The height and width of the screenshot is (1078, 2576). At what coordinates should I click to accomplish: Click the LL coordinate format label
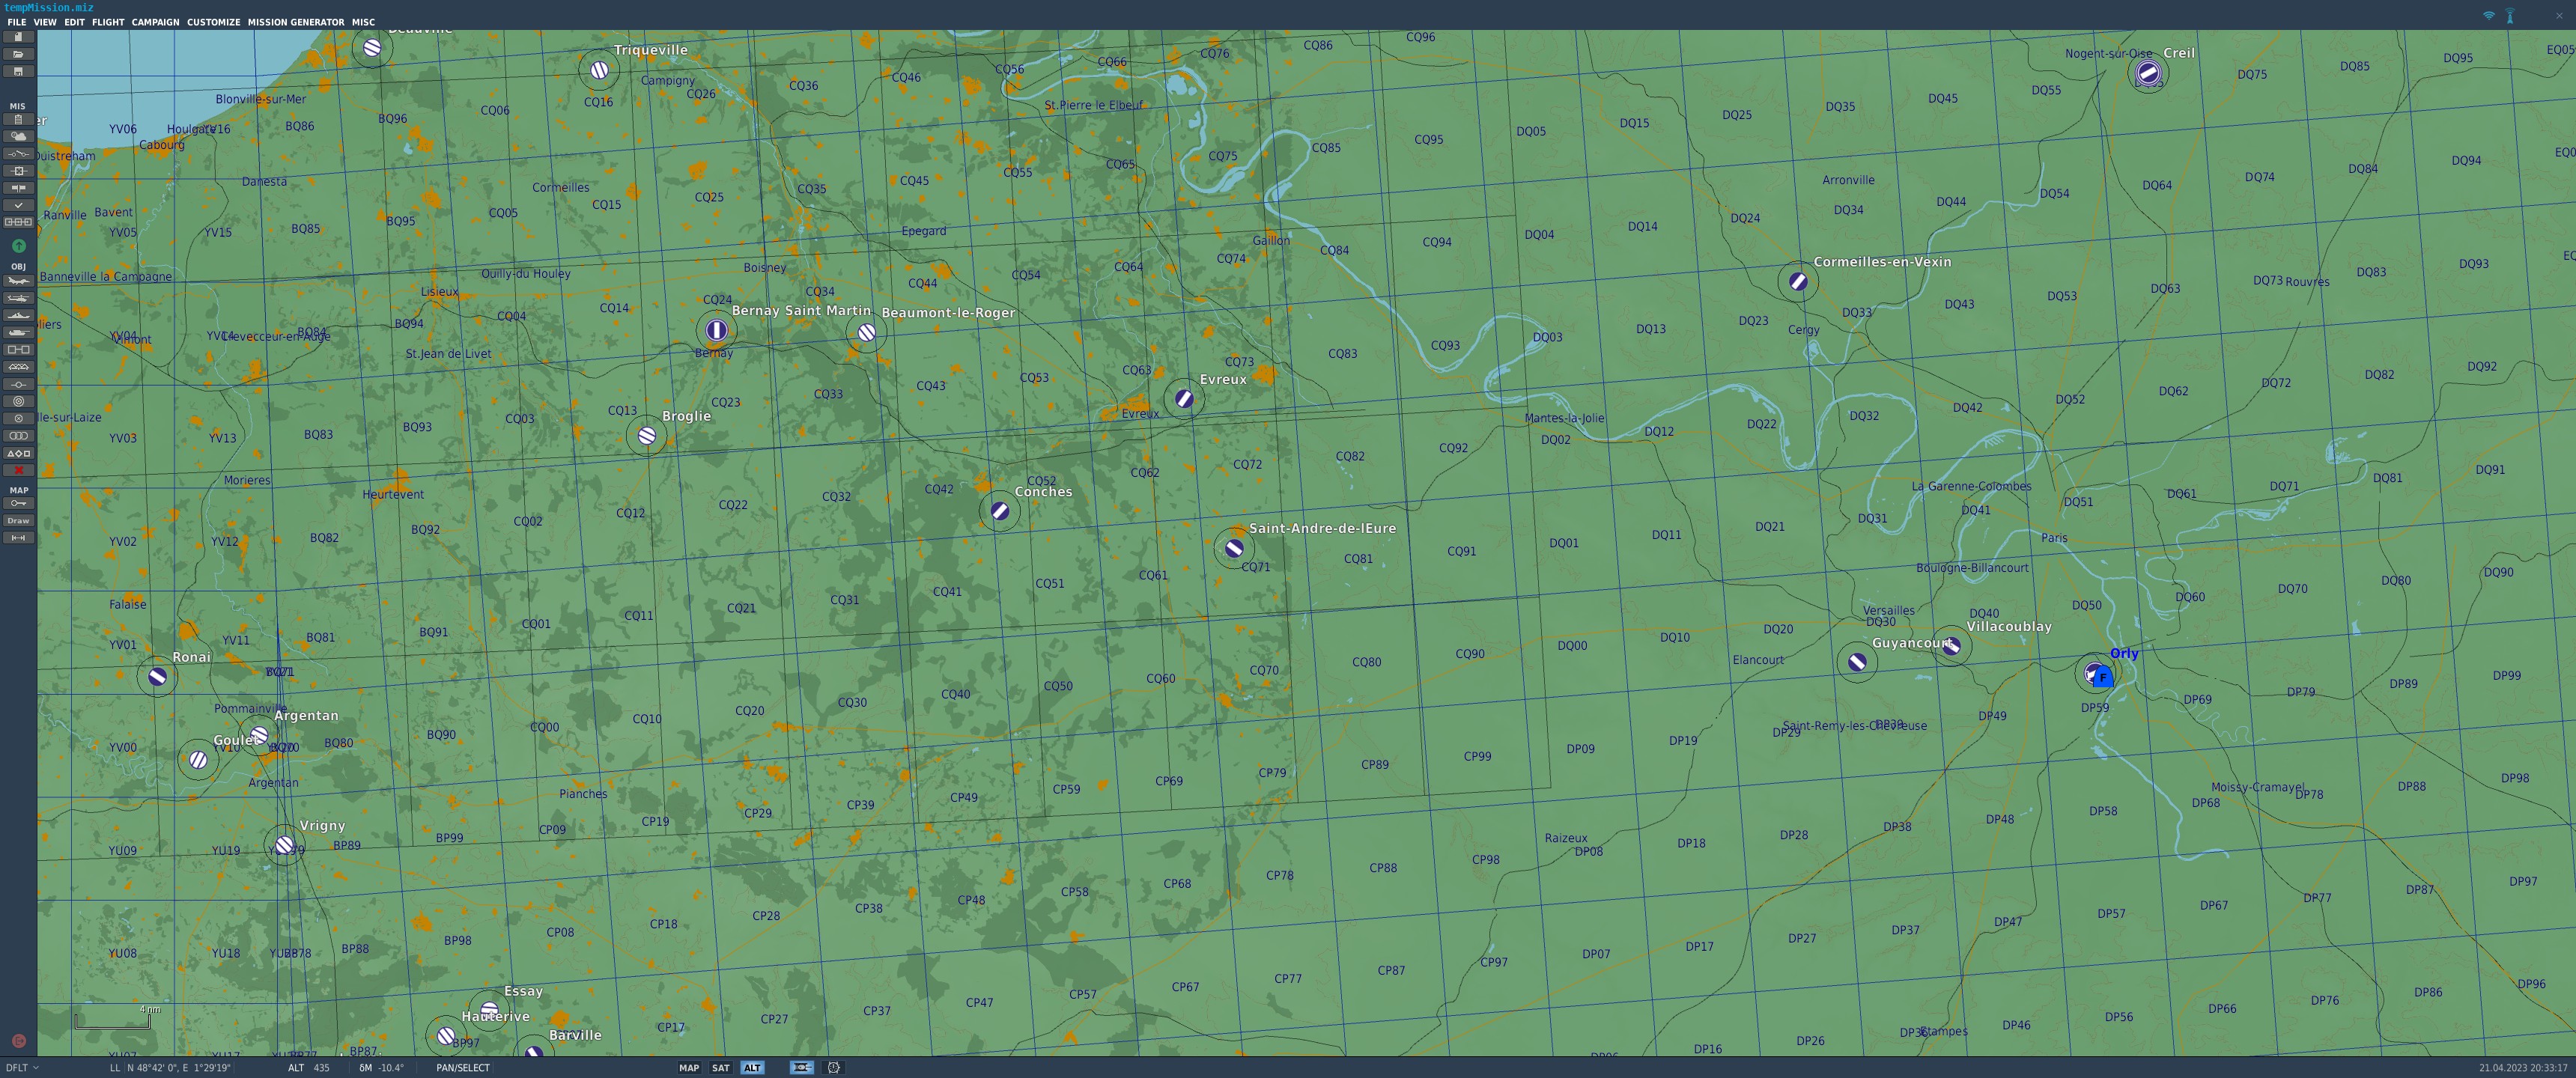(x=114, y=1068)
